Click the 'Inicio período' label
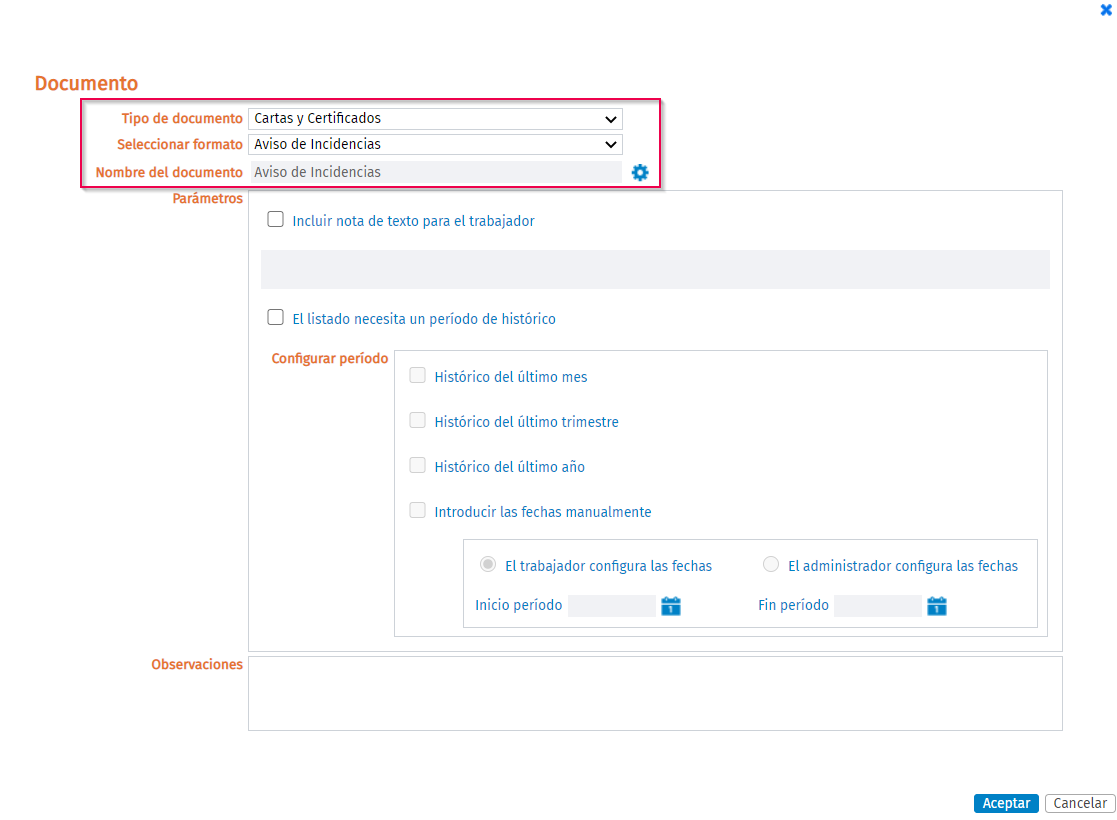This screenshot has width=1117, height=820. coord(519,605)
